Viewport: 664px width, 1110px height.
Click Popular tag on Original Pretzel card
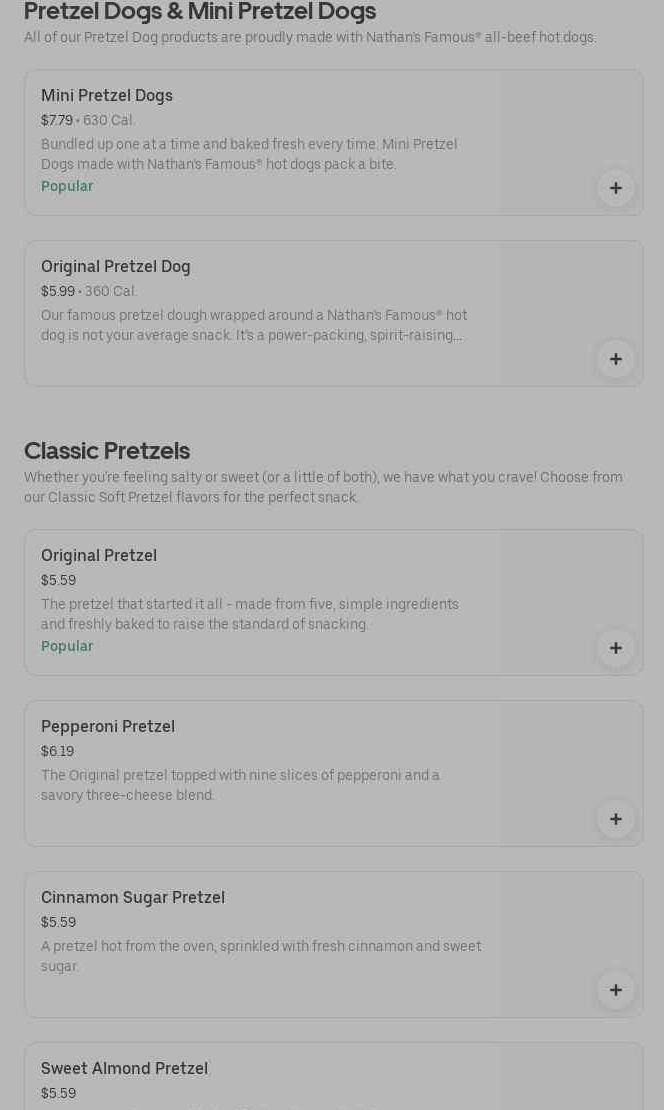67,647
